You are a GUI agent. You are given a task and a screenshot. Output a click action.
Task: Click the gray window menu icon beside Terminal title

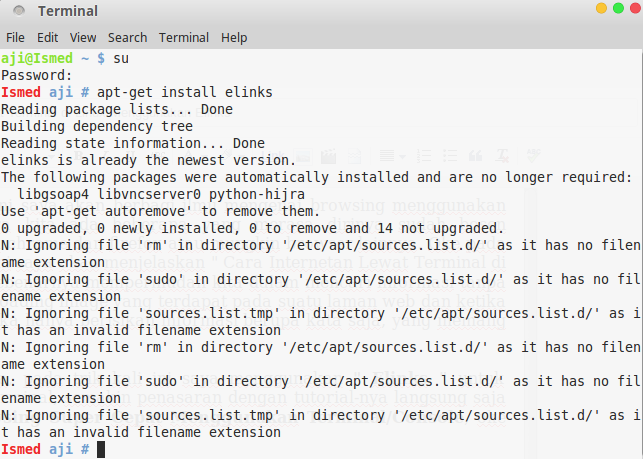[x=19, y=11]
